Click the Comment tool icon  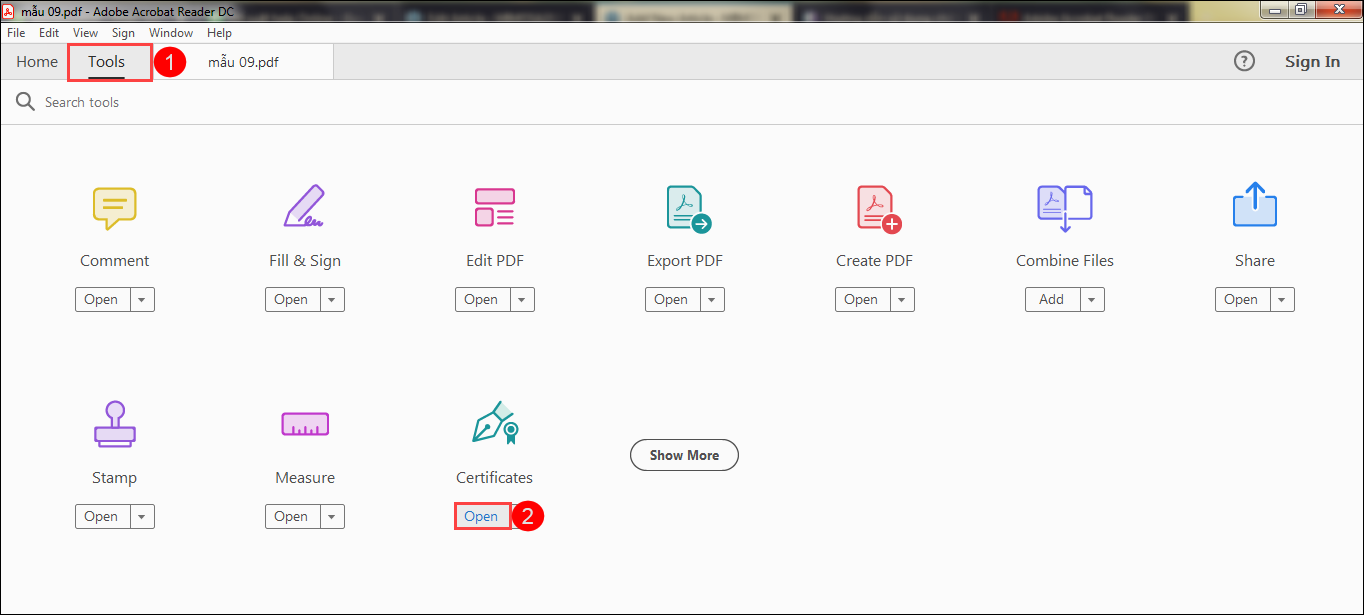click(114, 208)
